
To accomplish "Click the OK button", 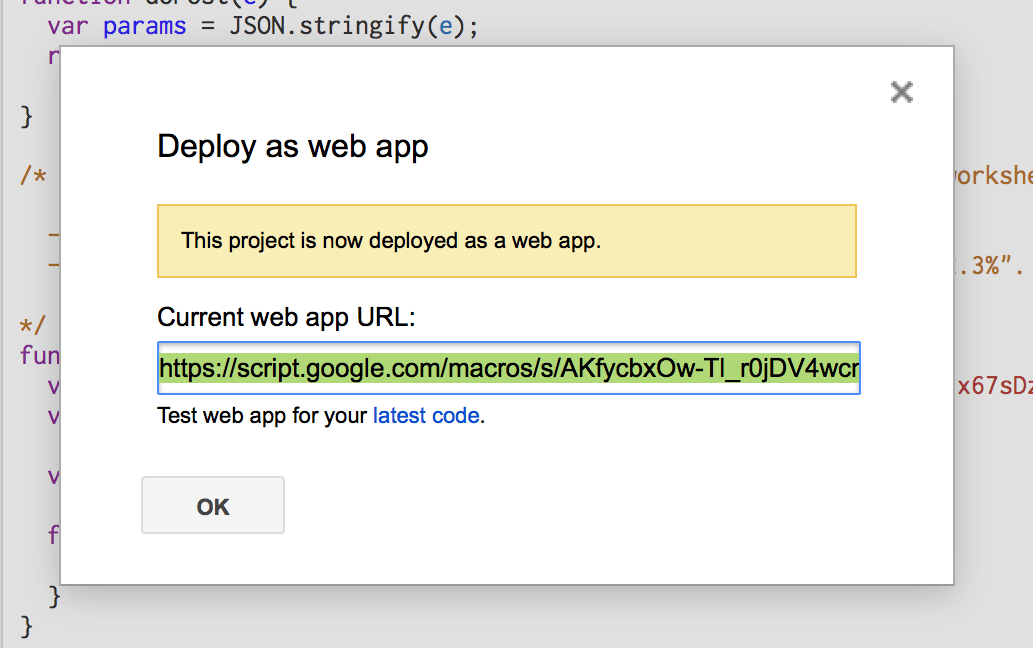I will [x=213, y=505].
